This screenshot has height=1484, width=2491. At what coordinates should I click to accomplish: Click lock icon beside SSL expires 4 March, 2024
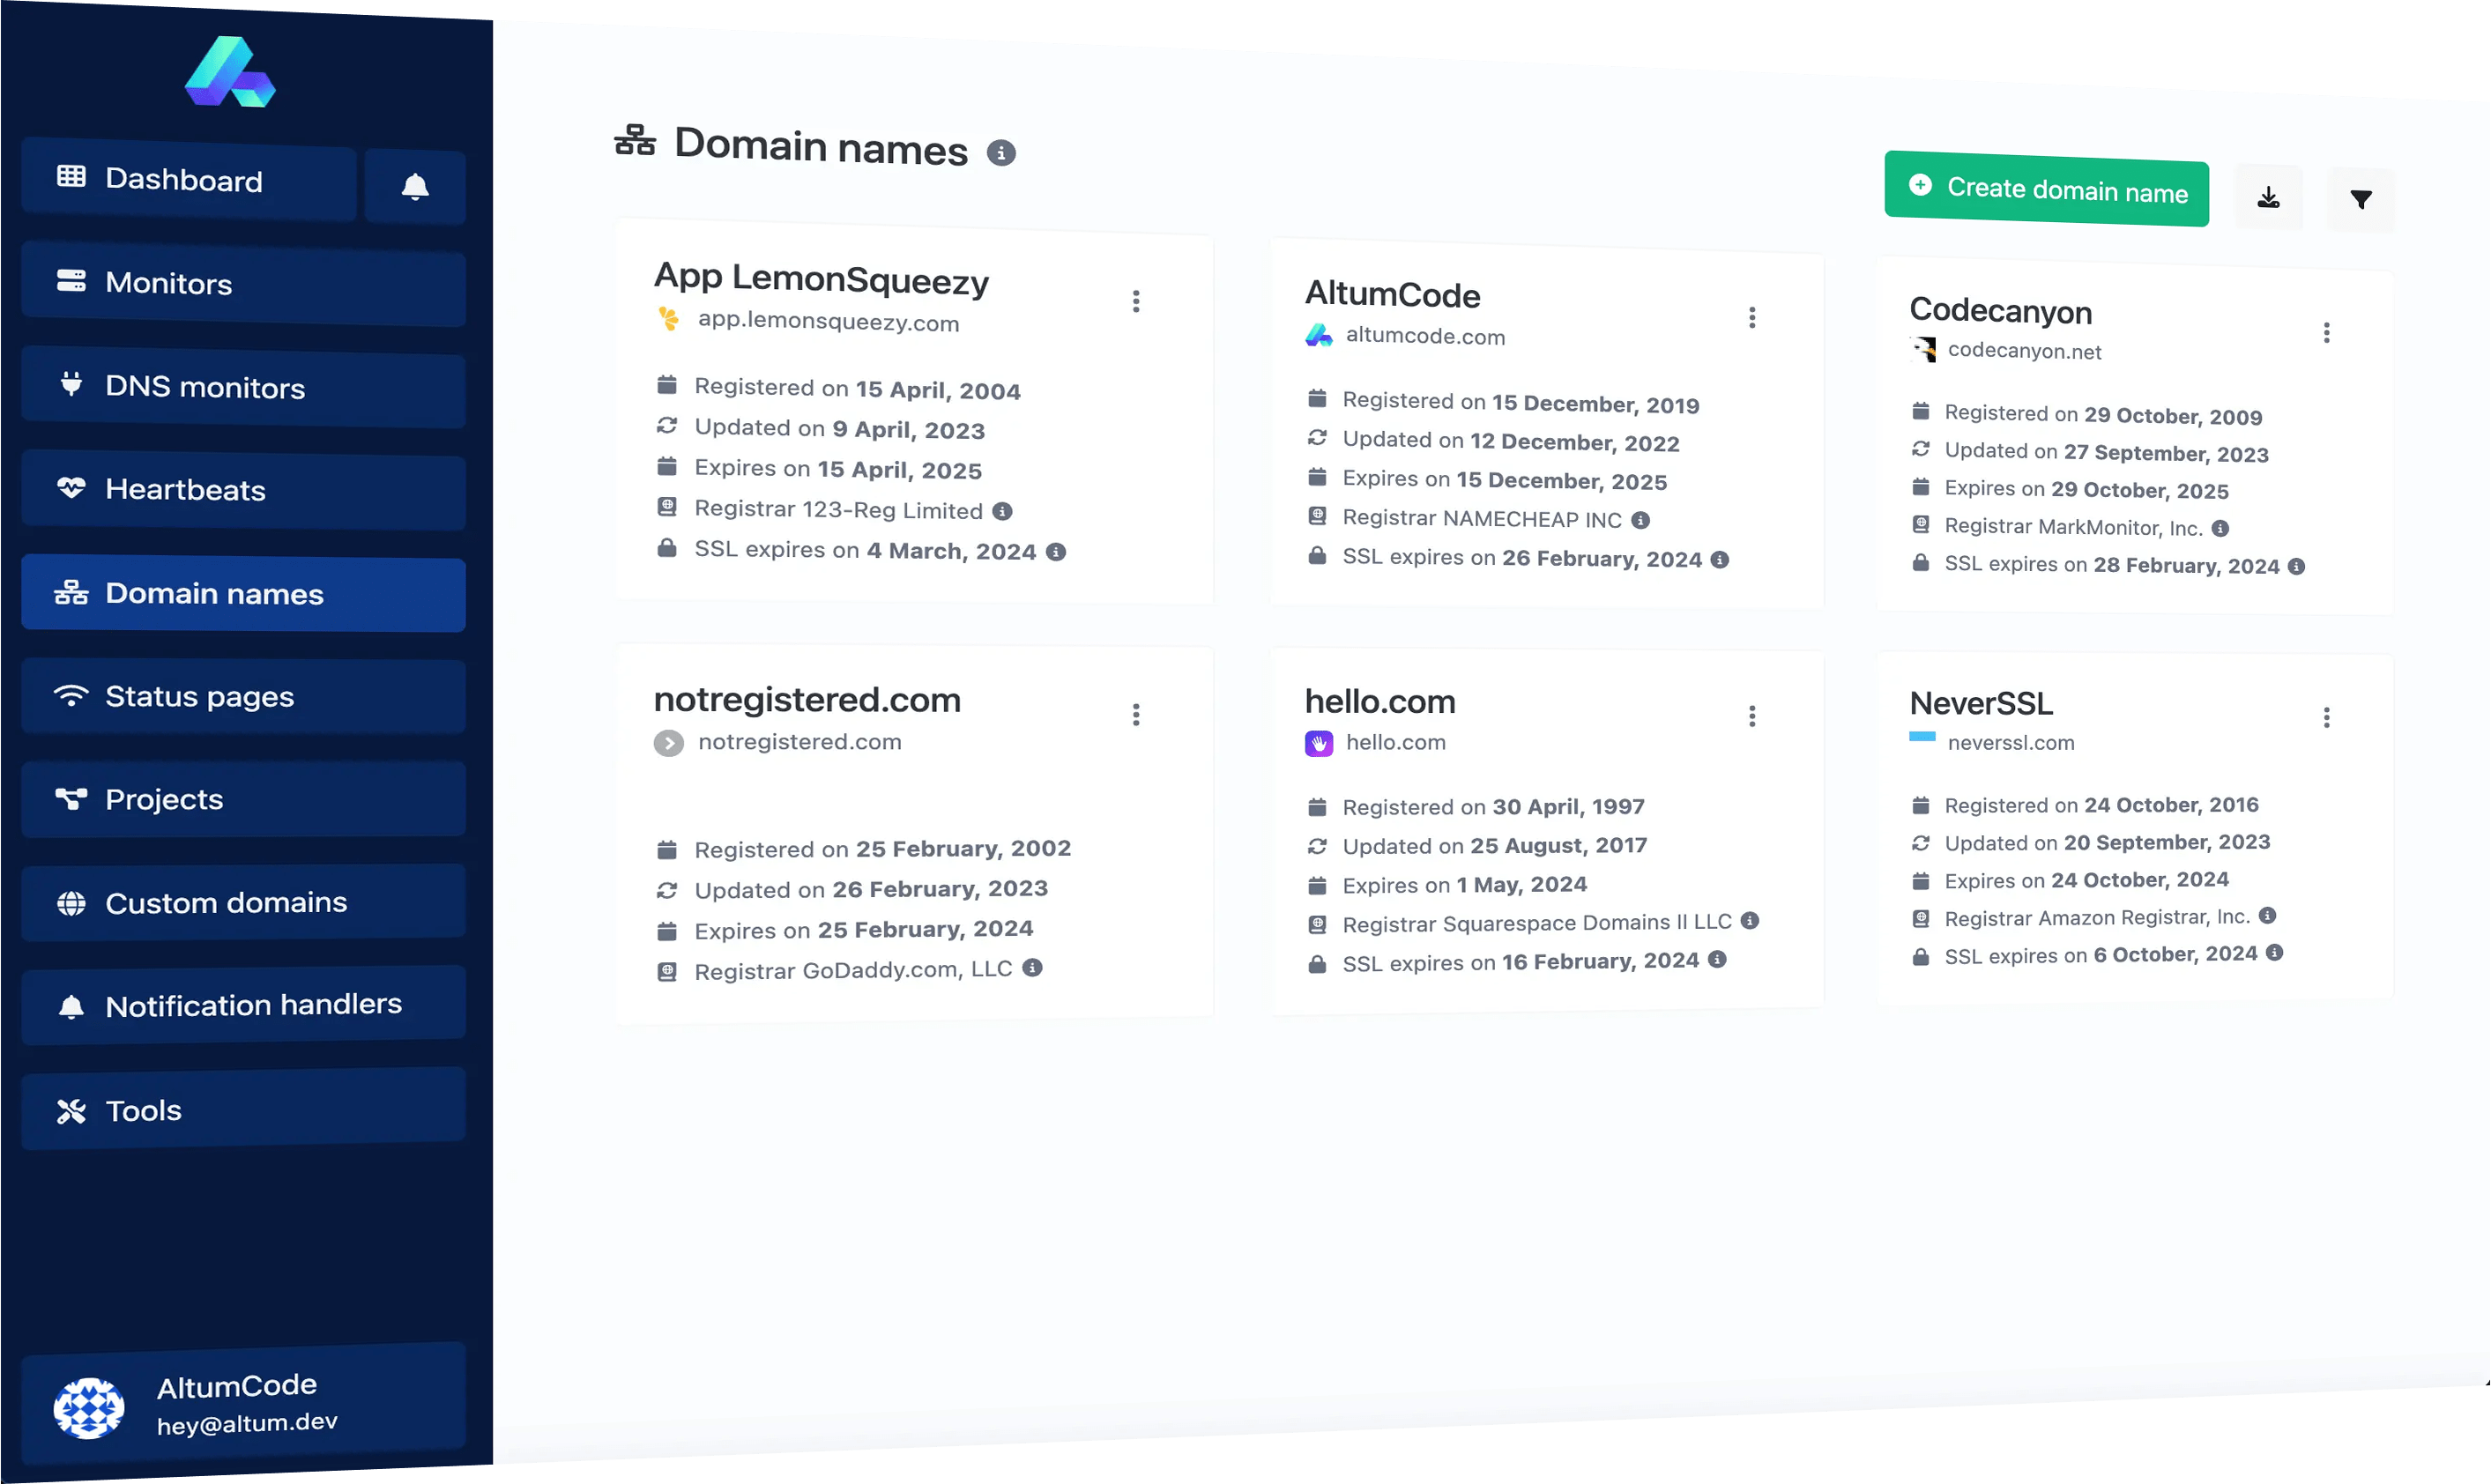pos(667,548)
